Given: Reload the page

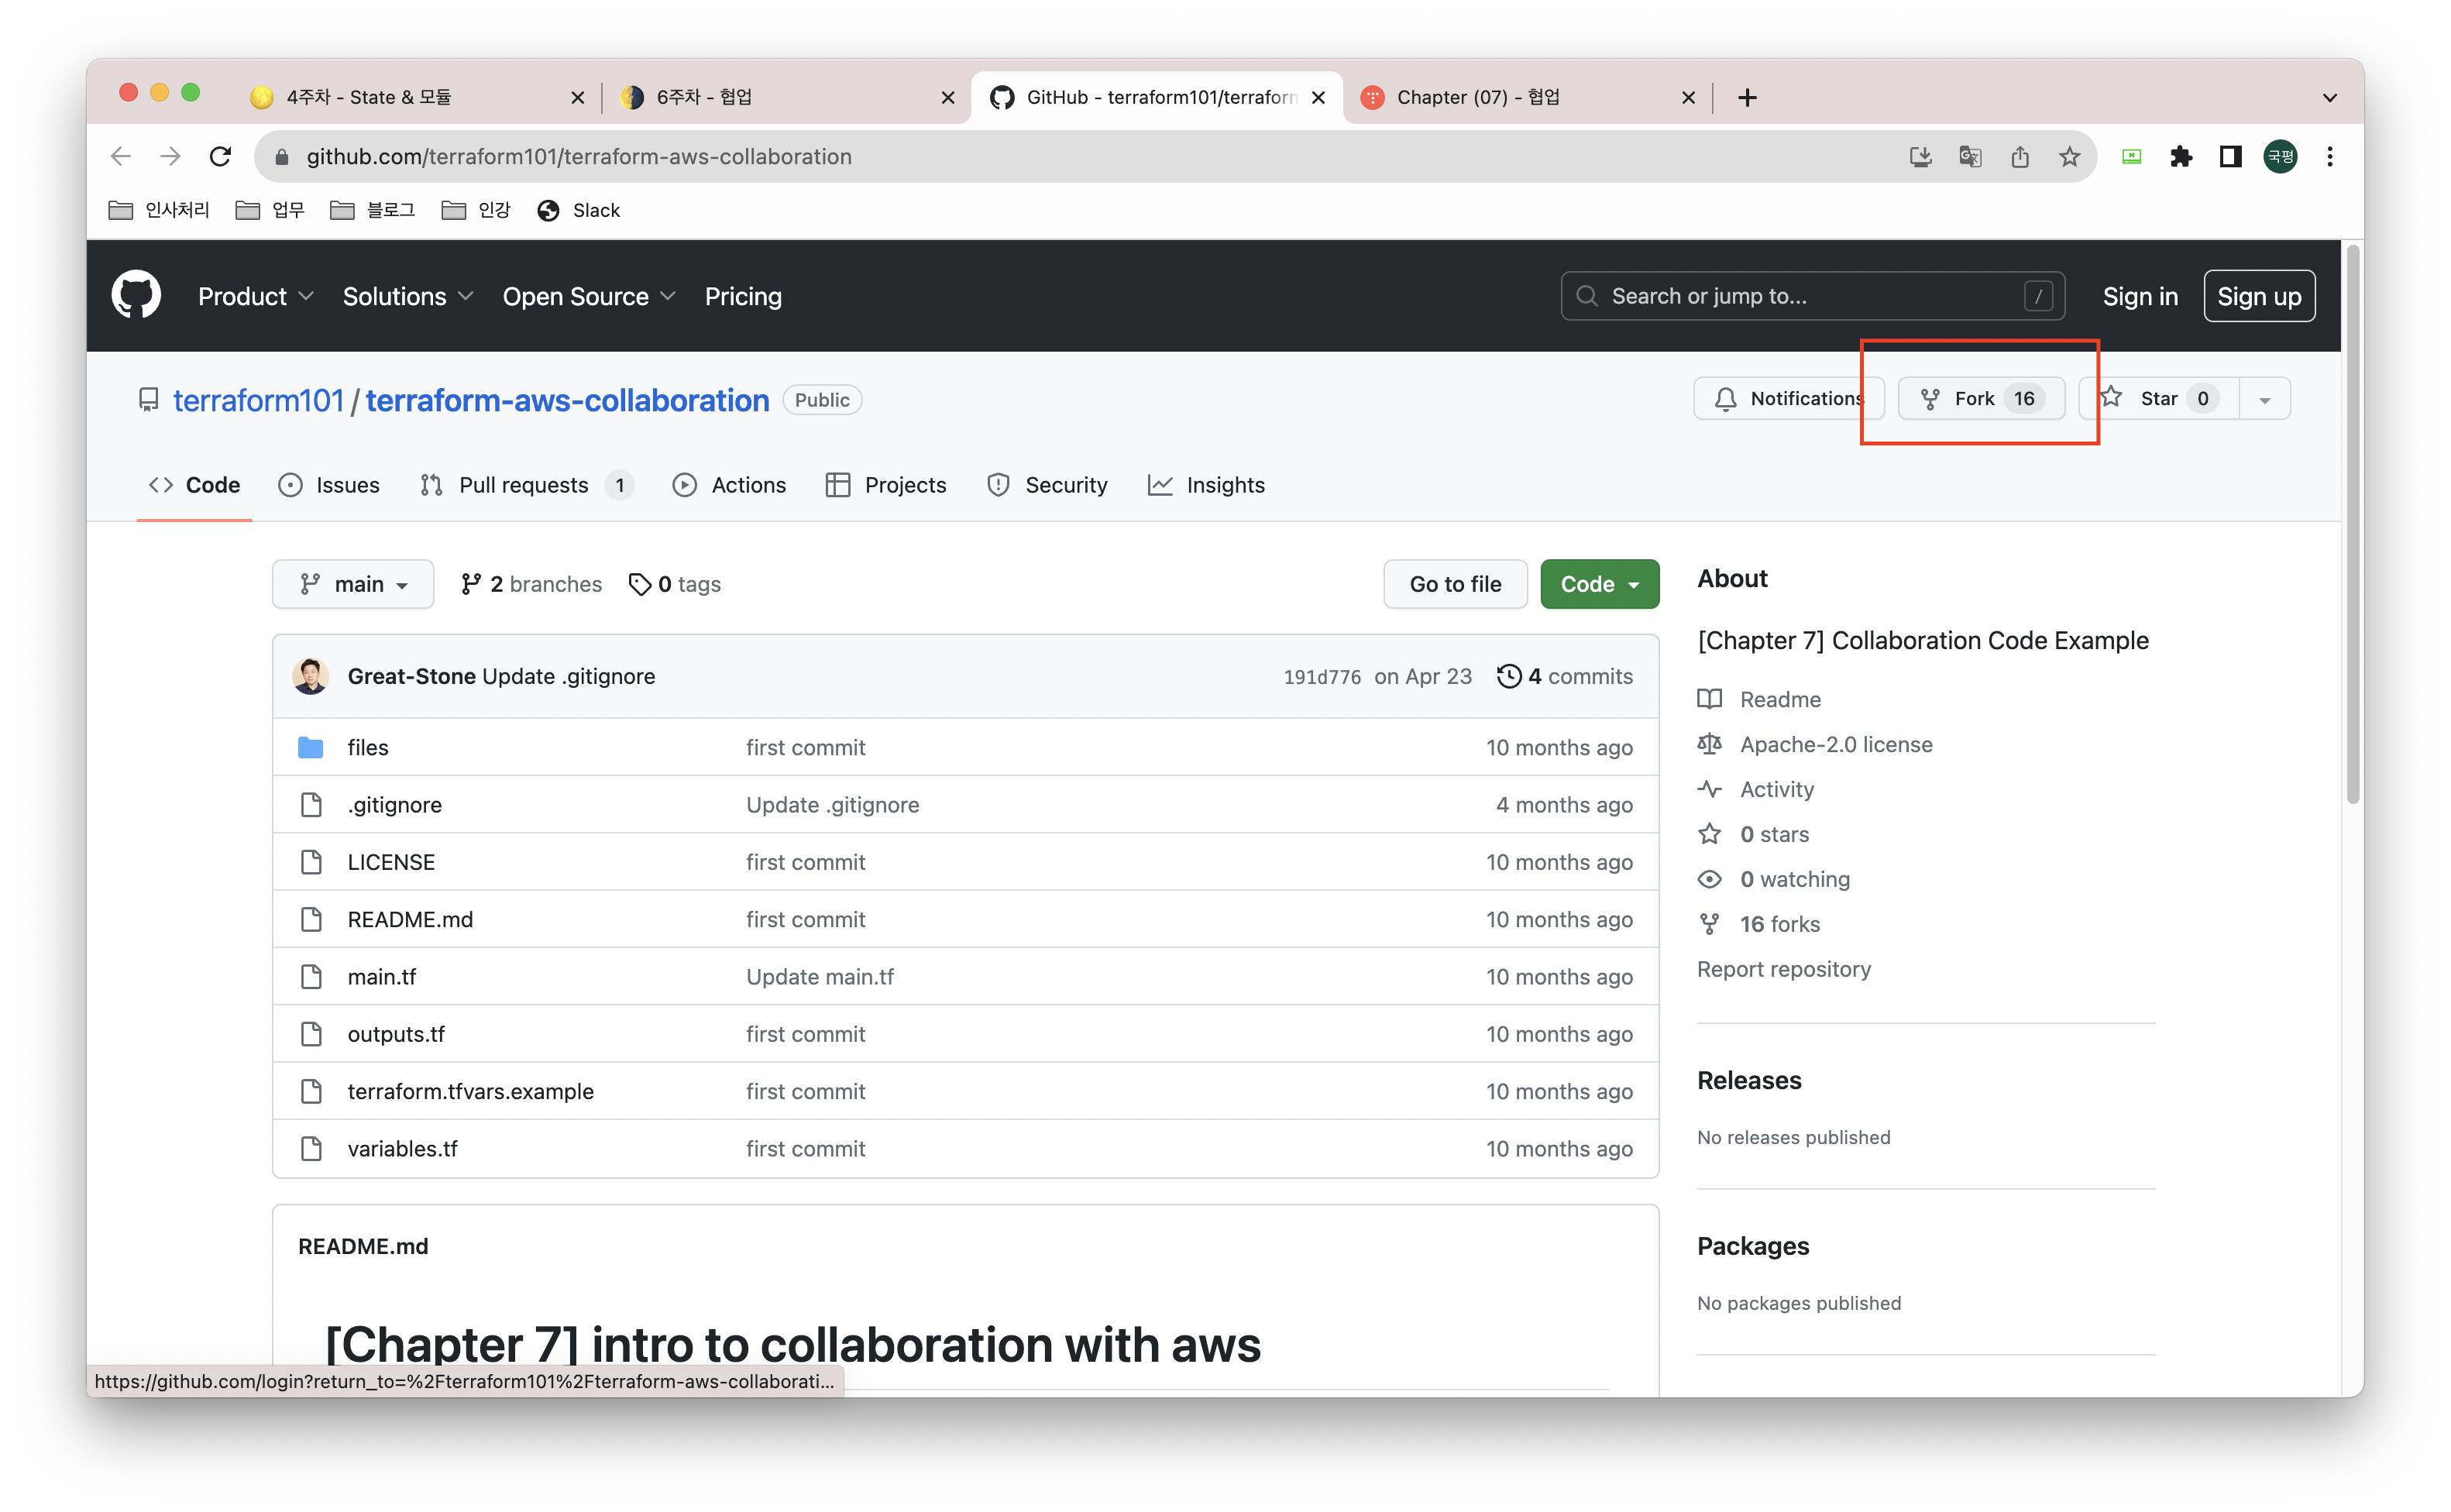Looking at the screenshot, I should pyautogui.click(x=221, y=157).
